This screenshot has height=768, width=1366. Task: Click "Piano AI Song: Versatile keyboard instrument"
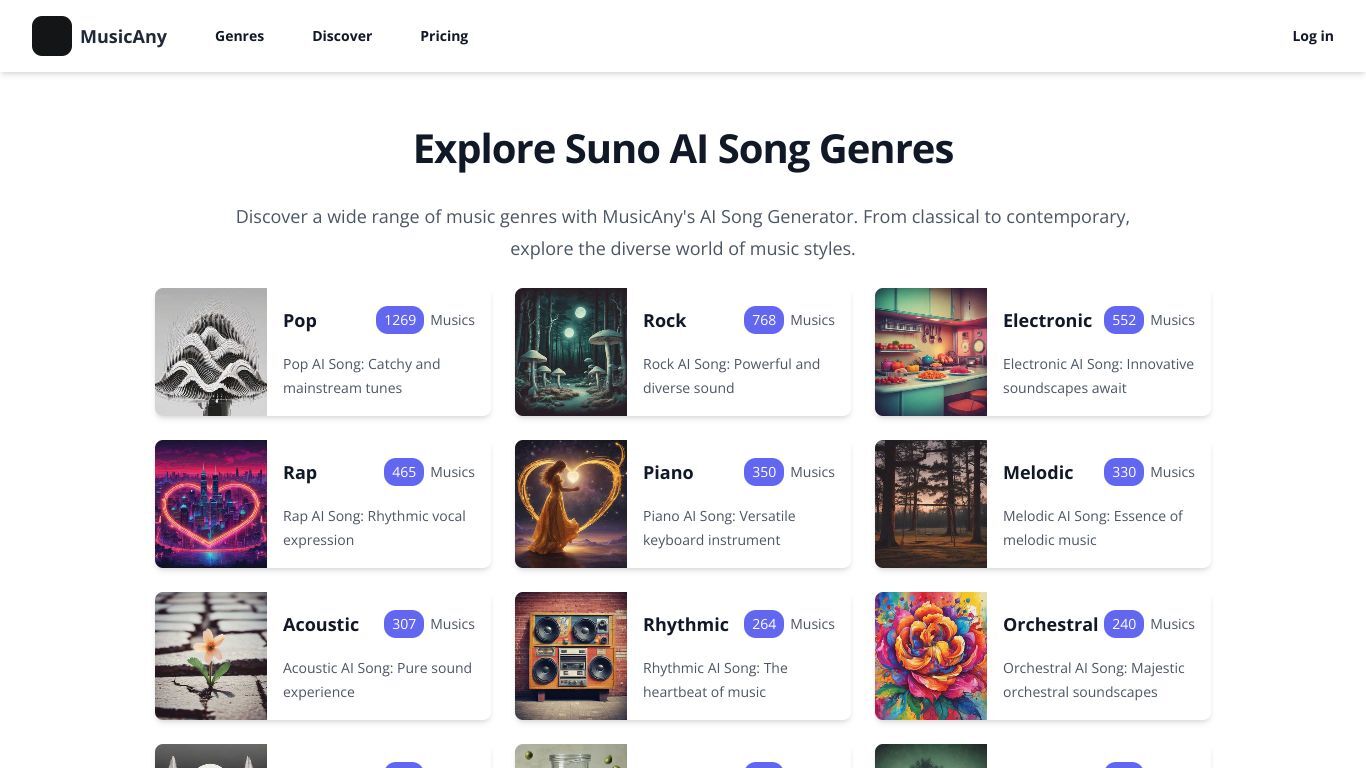pyautogui.click(x=719, y=528)
